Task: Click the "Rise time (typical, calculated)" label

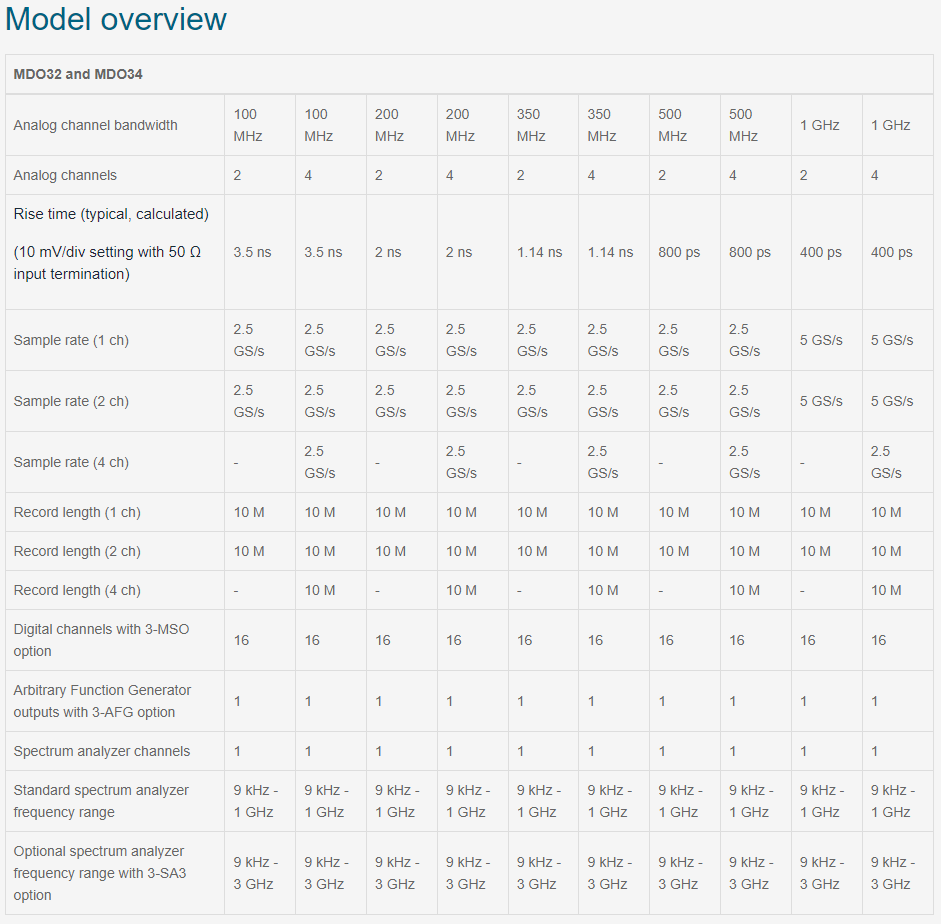Action: pyautogui.click(x=111, y=214)
